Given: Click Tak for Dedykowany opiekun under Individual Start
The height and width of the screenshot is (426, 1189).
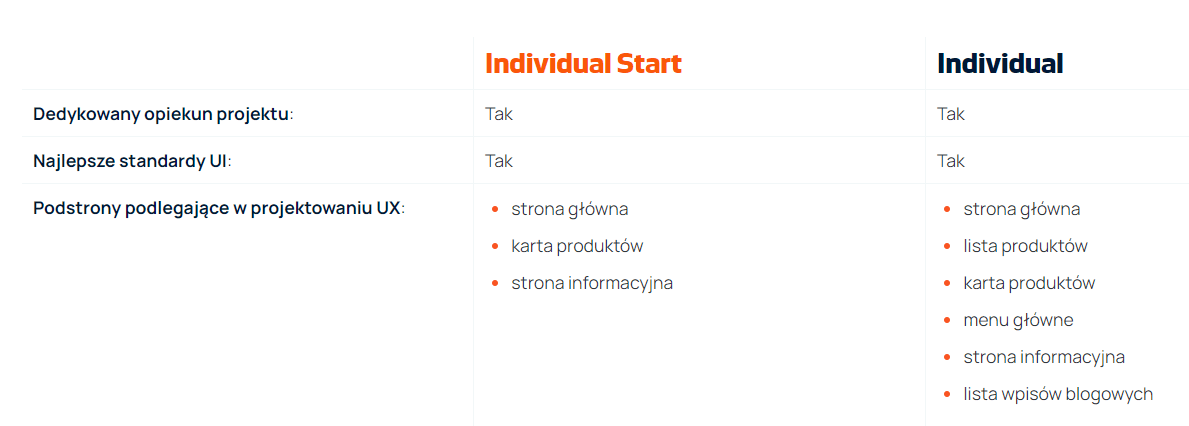Looking at the screenshot, I should (499, 114).
